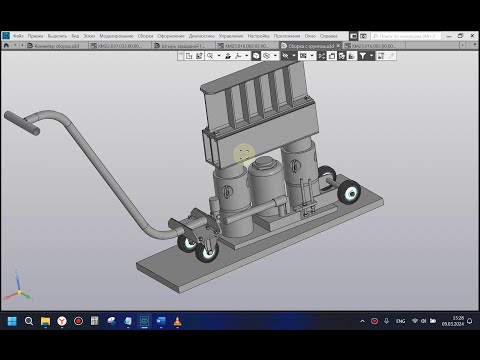480x360 pixels.
Task: Open the Оформление menu
Action: pyautogui.click(x=171, y=36)
